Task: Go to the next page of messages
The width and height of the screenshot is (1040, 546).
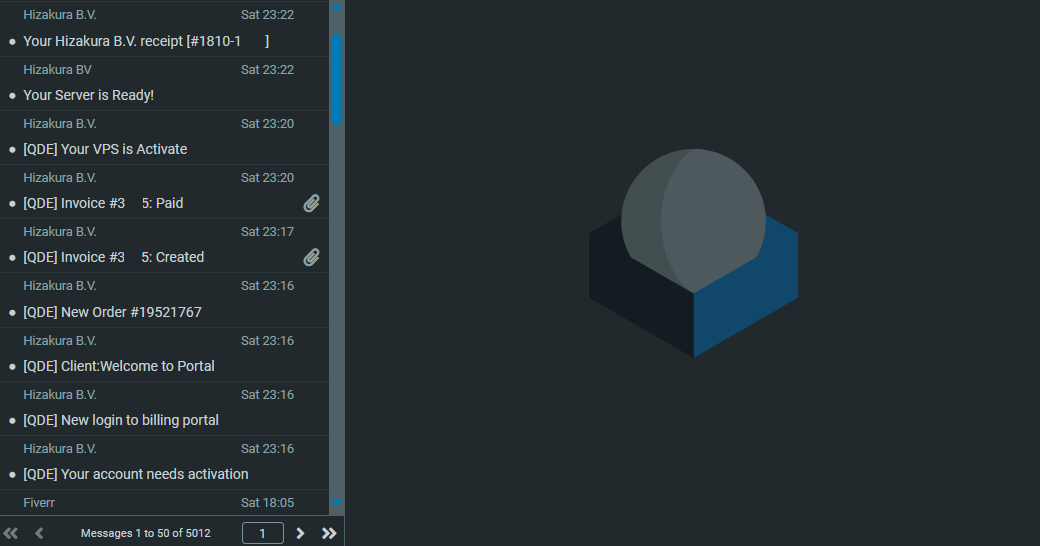Action: 300,533
